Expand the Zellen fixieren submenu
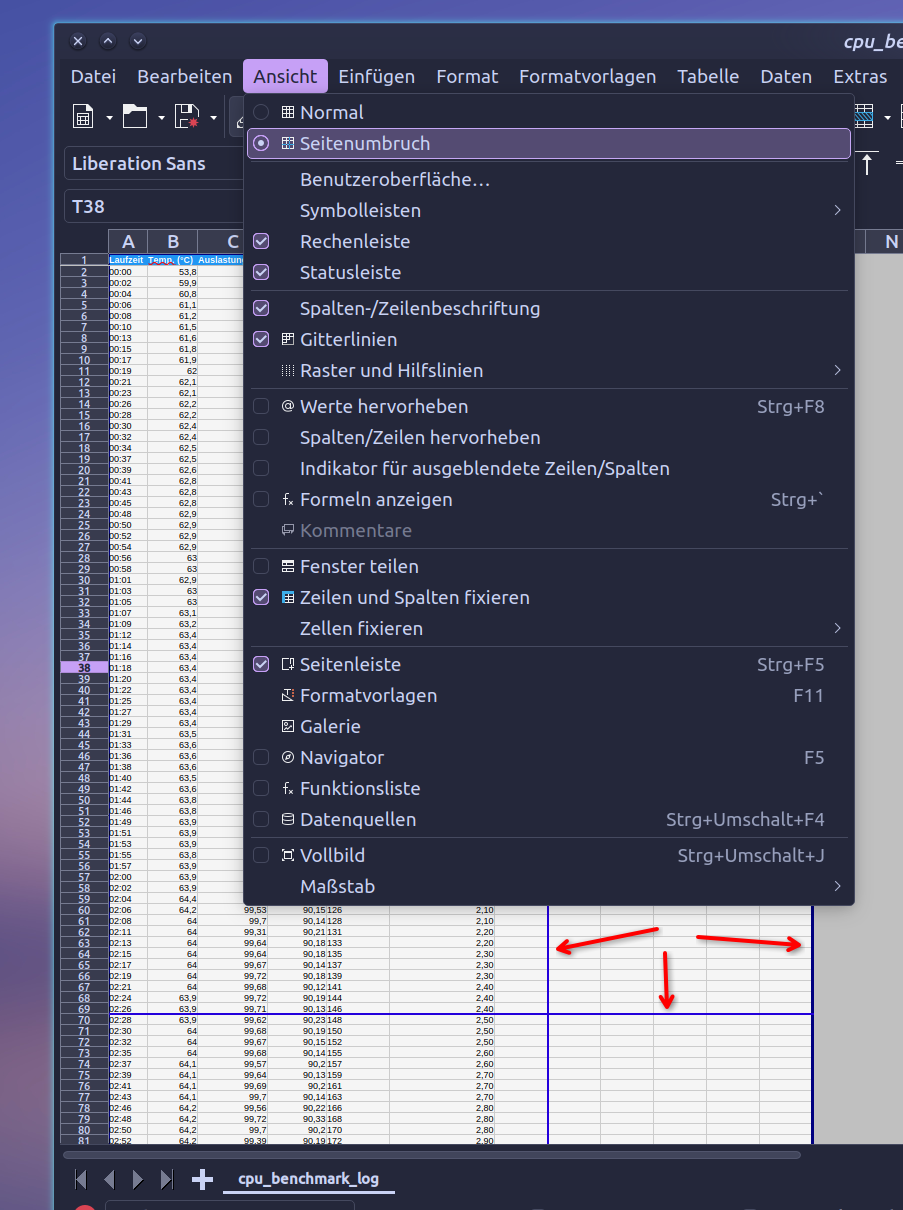This screenshot has height=1210, width=903. (549, 629)
